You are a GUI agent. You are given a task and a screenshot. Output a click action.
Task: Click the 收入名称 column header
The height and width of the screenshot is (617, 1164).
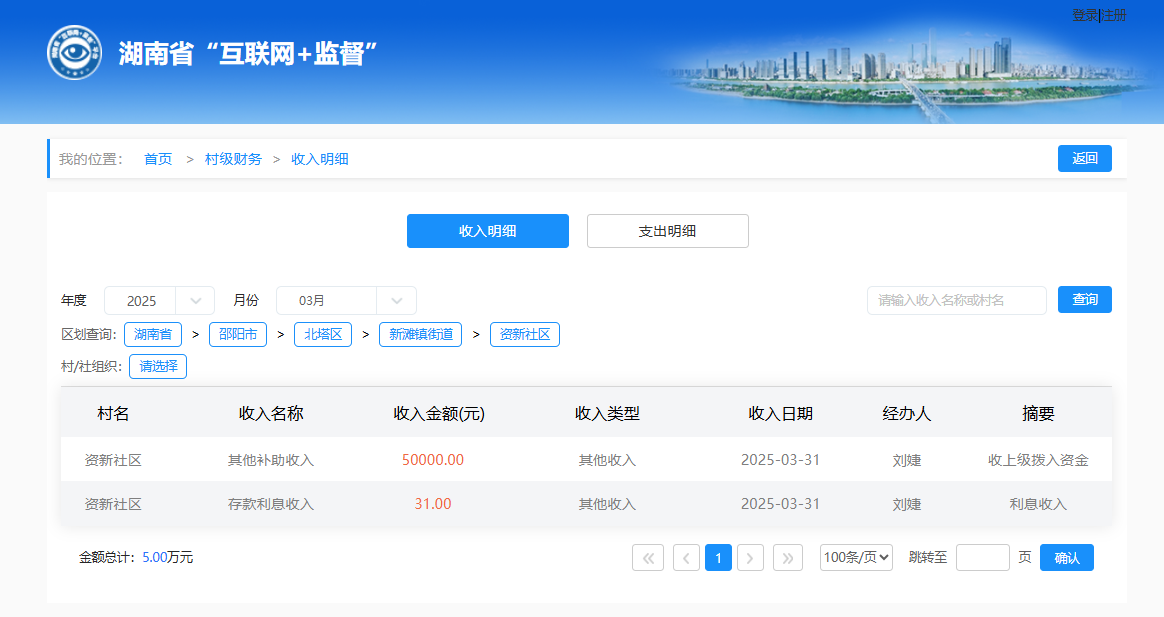[x=271, y=414]
